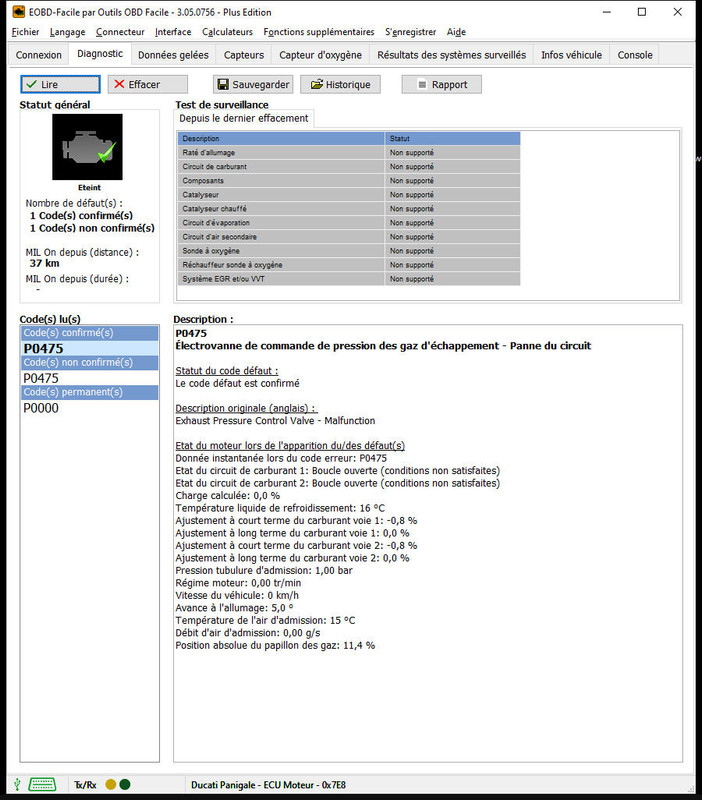Image resolution: width=702 pixels, height=800 pixels.
Task: Click the EOBD-Facile app icon in title bar
Action: tap(18, 12)
